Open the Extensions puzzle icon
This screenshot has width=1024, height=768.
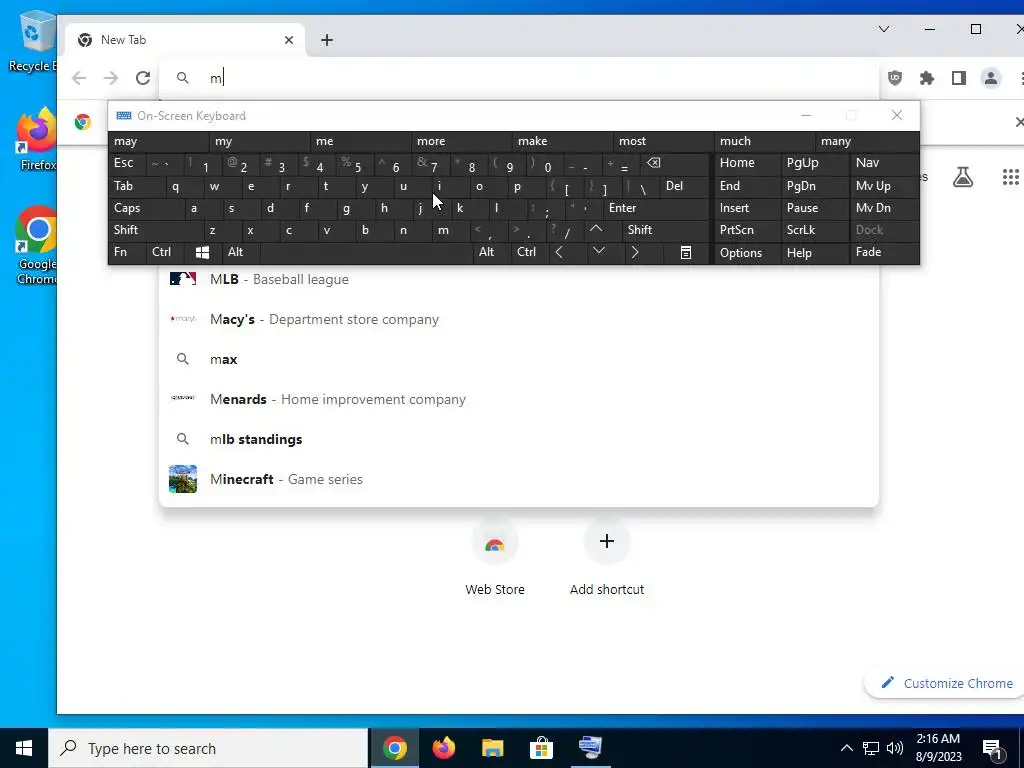927,78
